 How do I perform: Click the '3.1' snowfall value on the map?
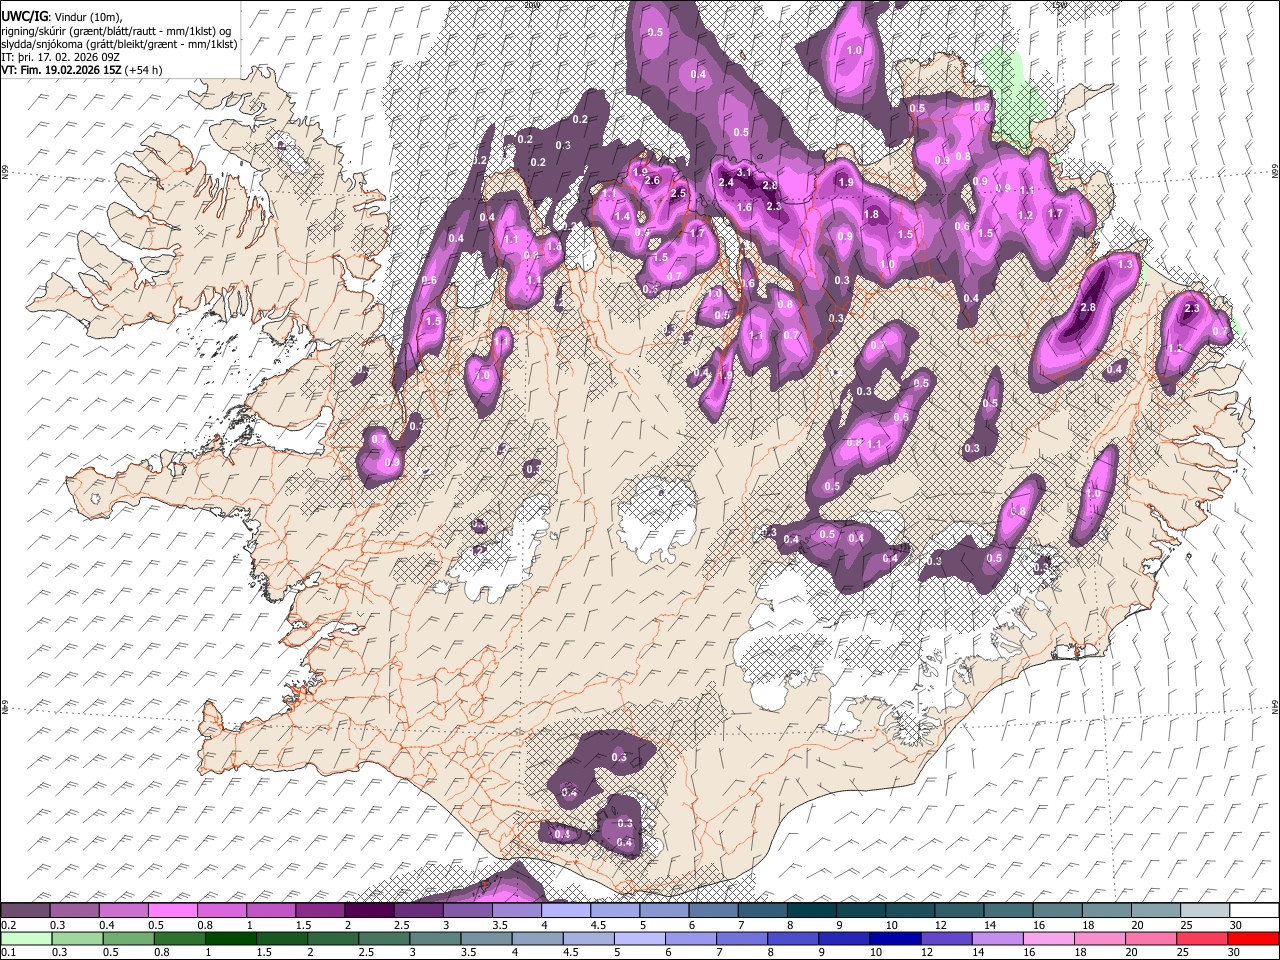(744, 172)
